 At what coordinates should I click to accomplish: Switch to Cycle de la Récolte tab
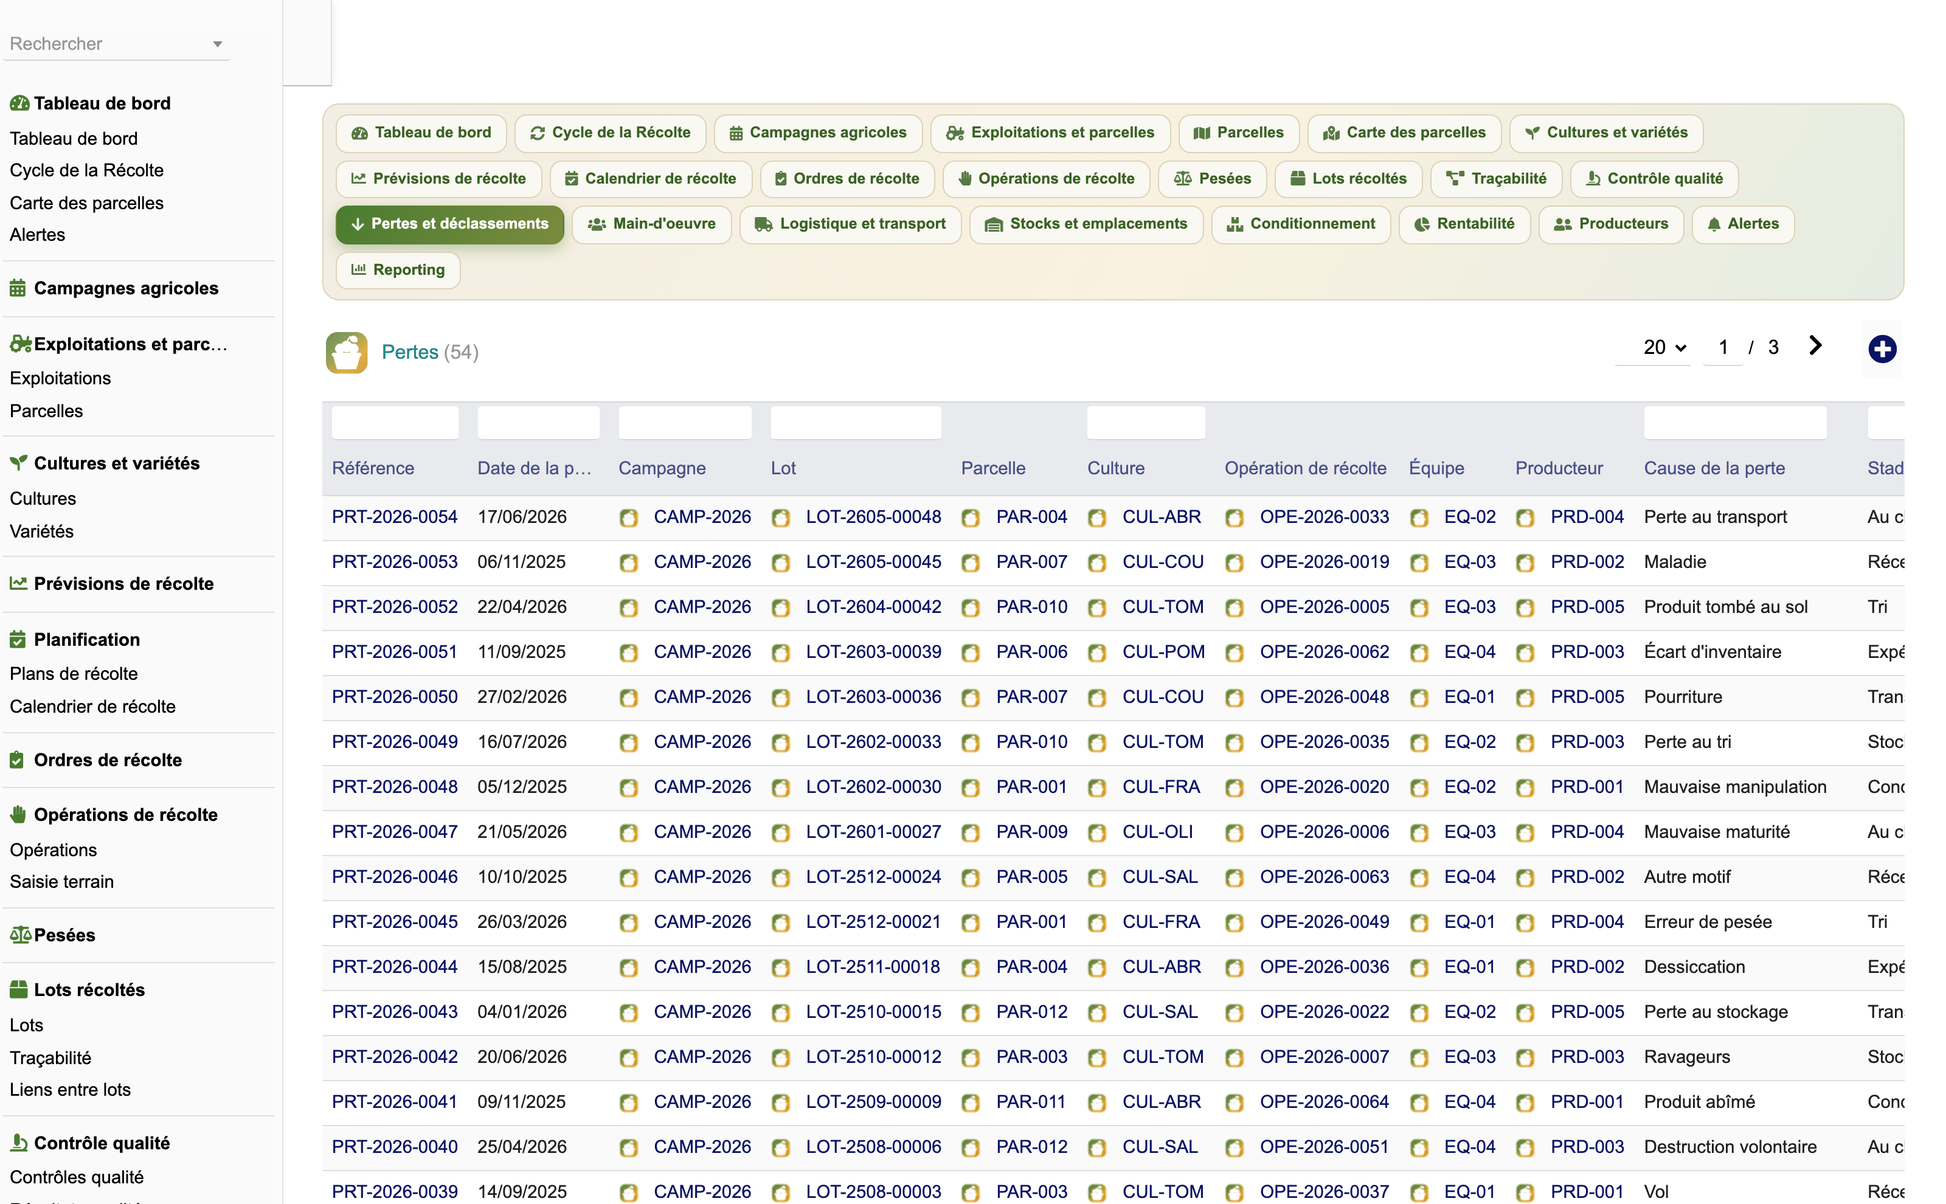point(610,133)
